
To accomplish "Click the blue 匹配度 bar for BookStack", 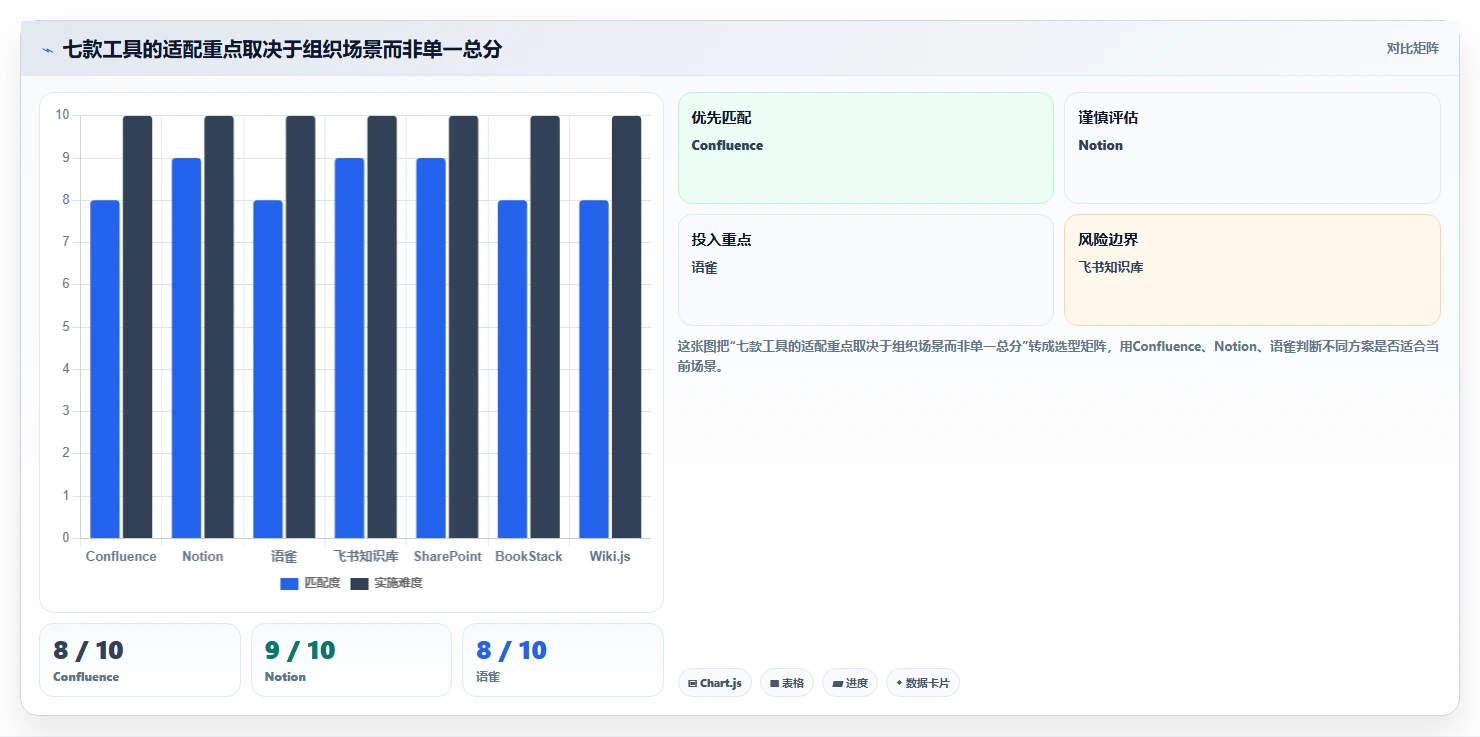I will [x=512, y=369].
